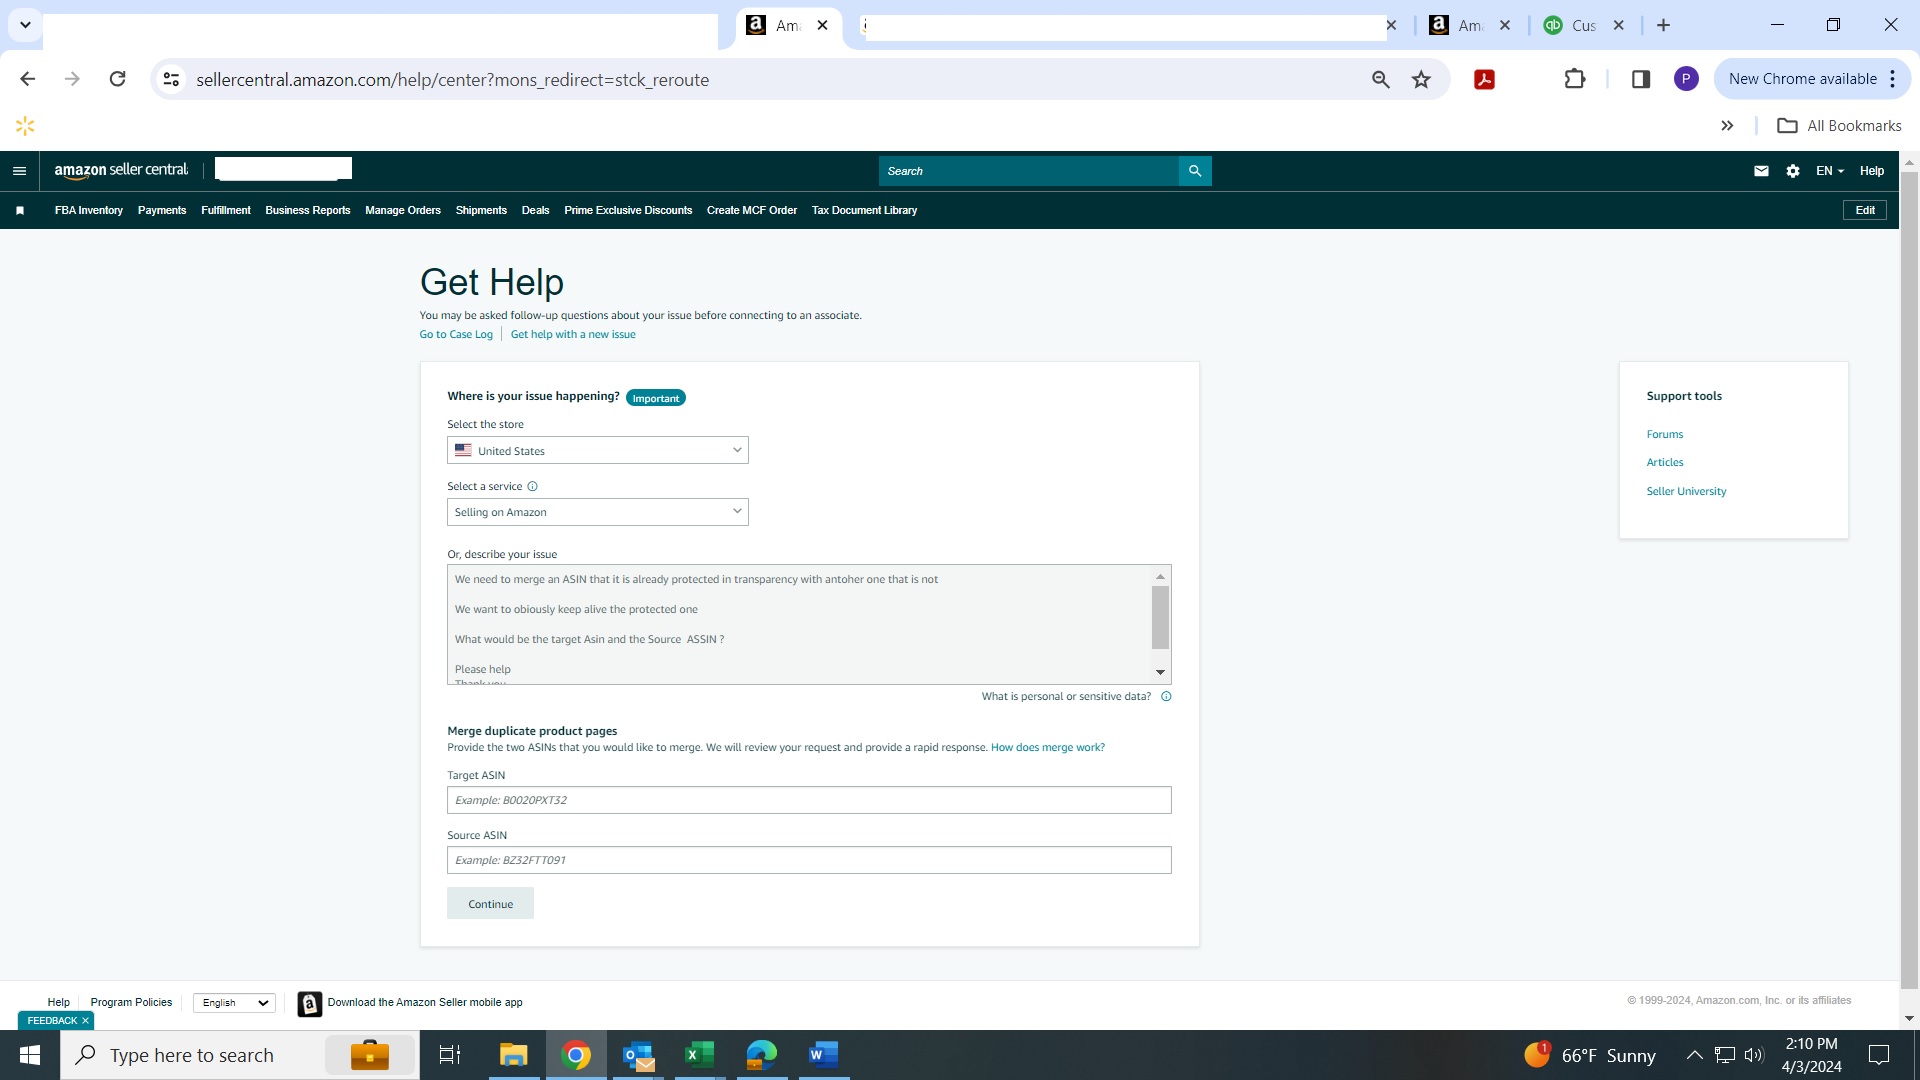Open the EN language dropdown
1920x1080 pixels.
coord(1829,171)
